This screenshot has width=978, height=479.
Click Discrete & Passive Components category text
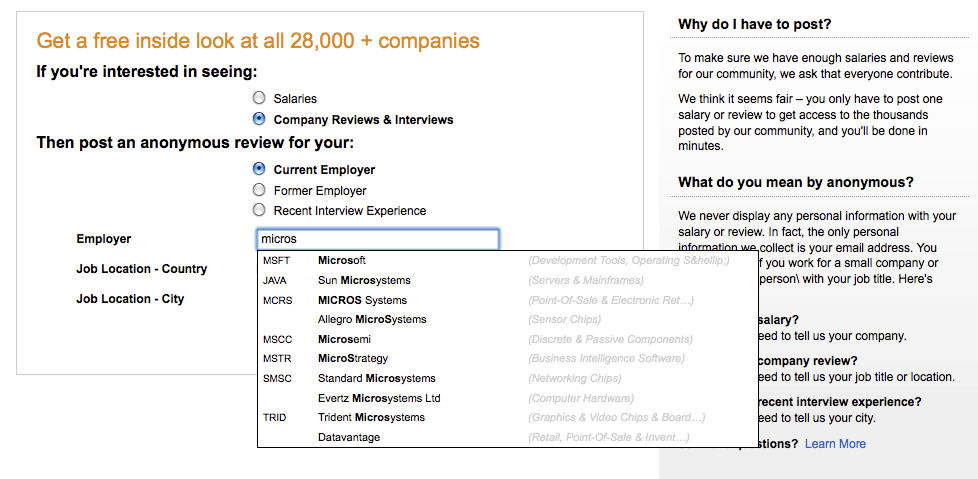pos(610,339)
